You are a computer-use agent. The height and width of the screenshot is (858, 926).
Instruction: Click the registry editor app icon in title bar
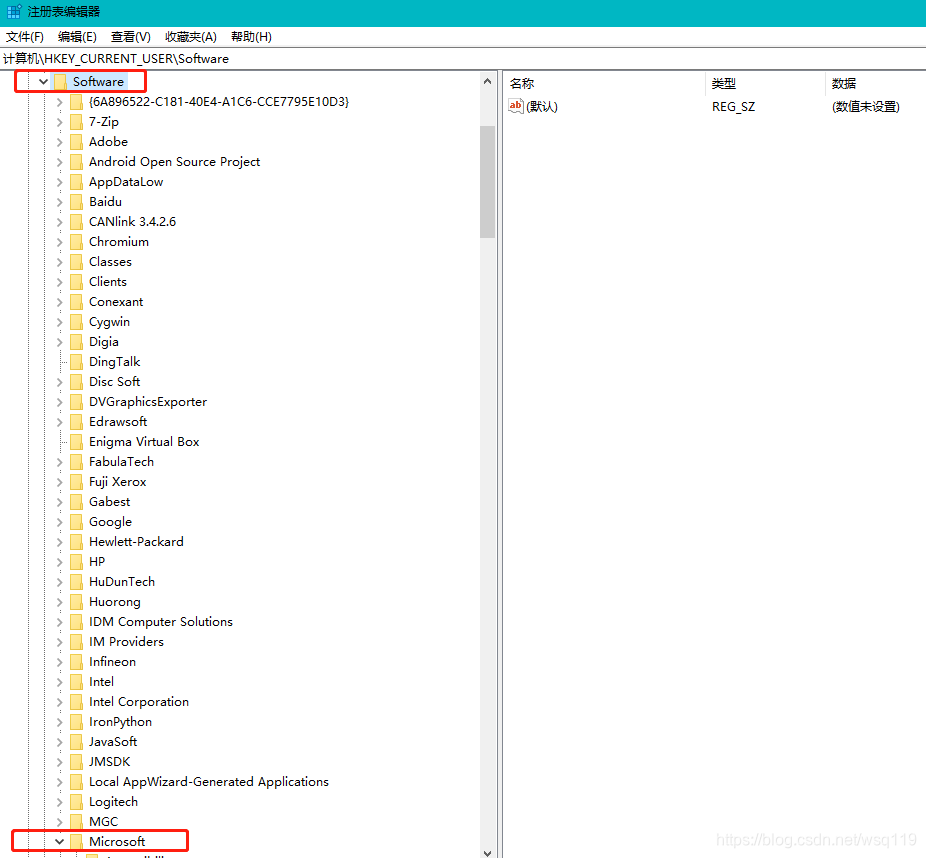tap(14, 11)
